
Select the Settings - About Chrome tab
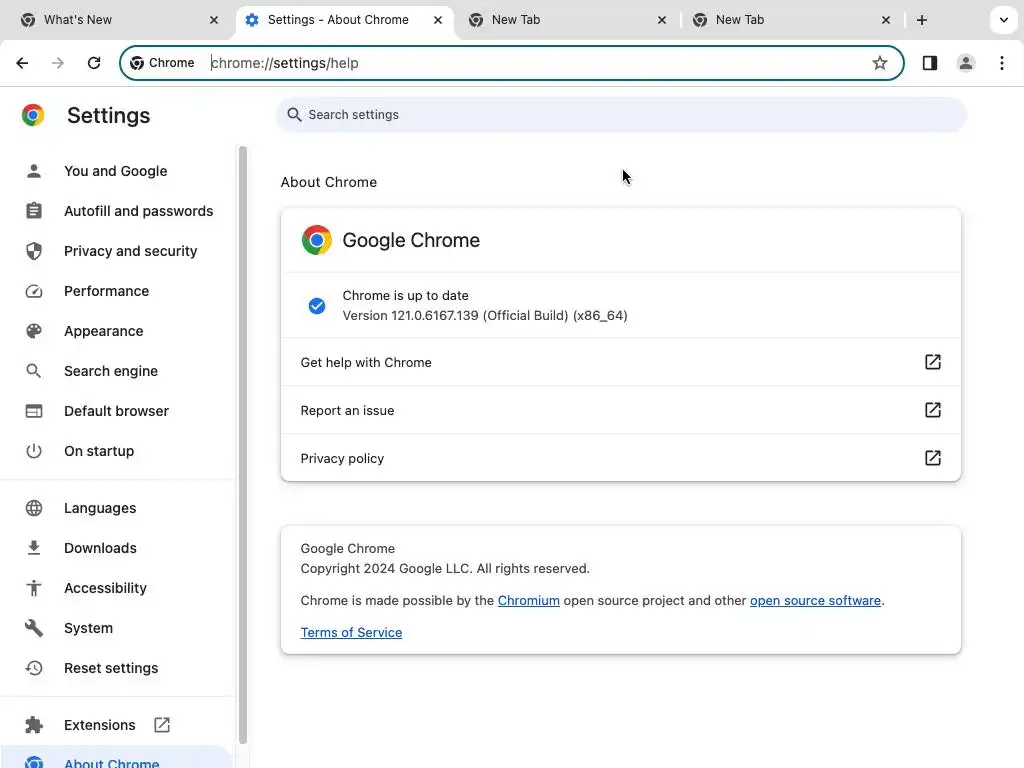tap(344, 20)
